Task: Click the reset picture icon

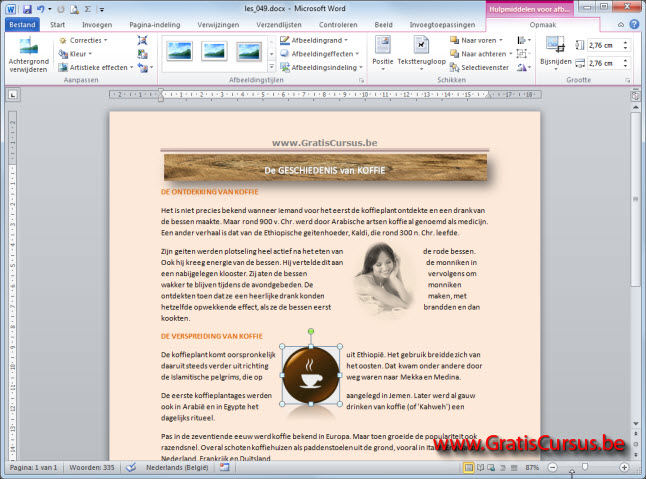Action: (x=145, y=68)
